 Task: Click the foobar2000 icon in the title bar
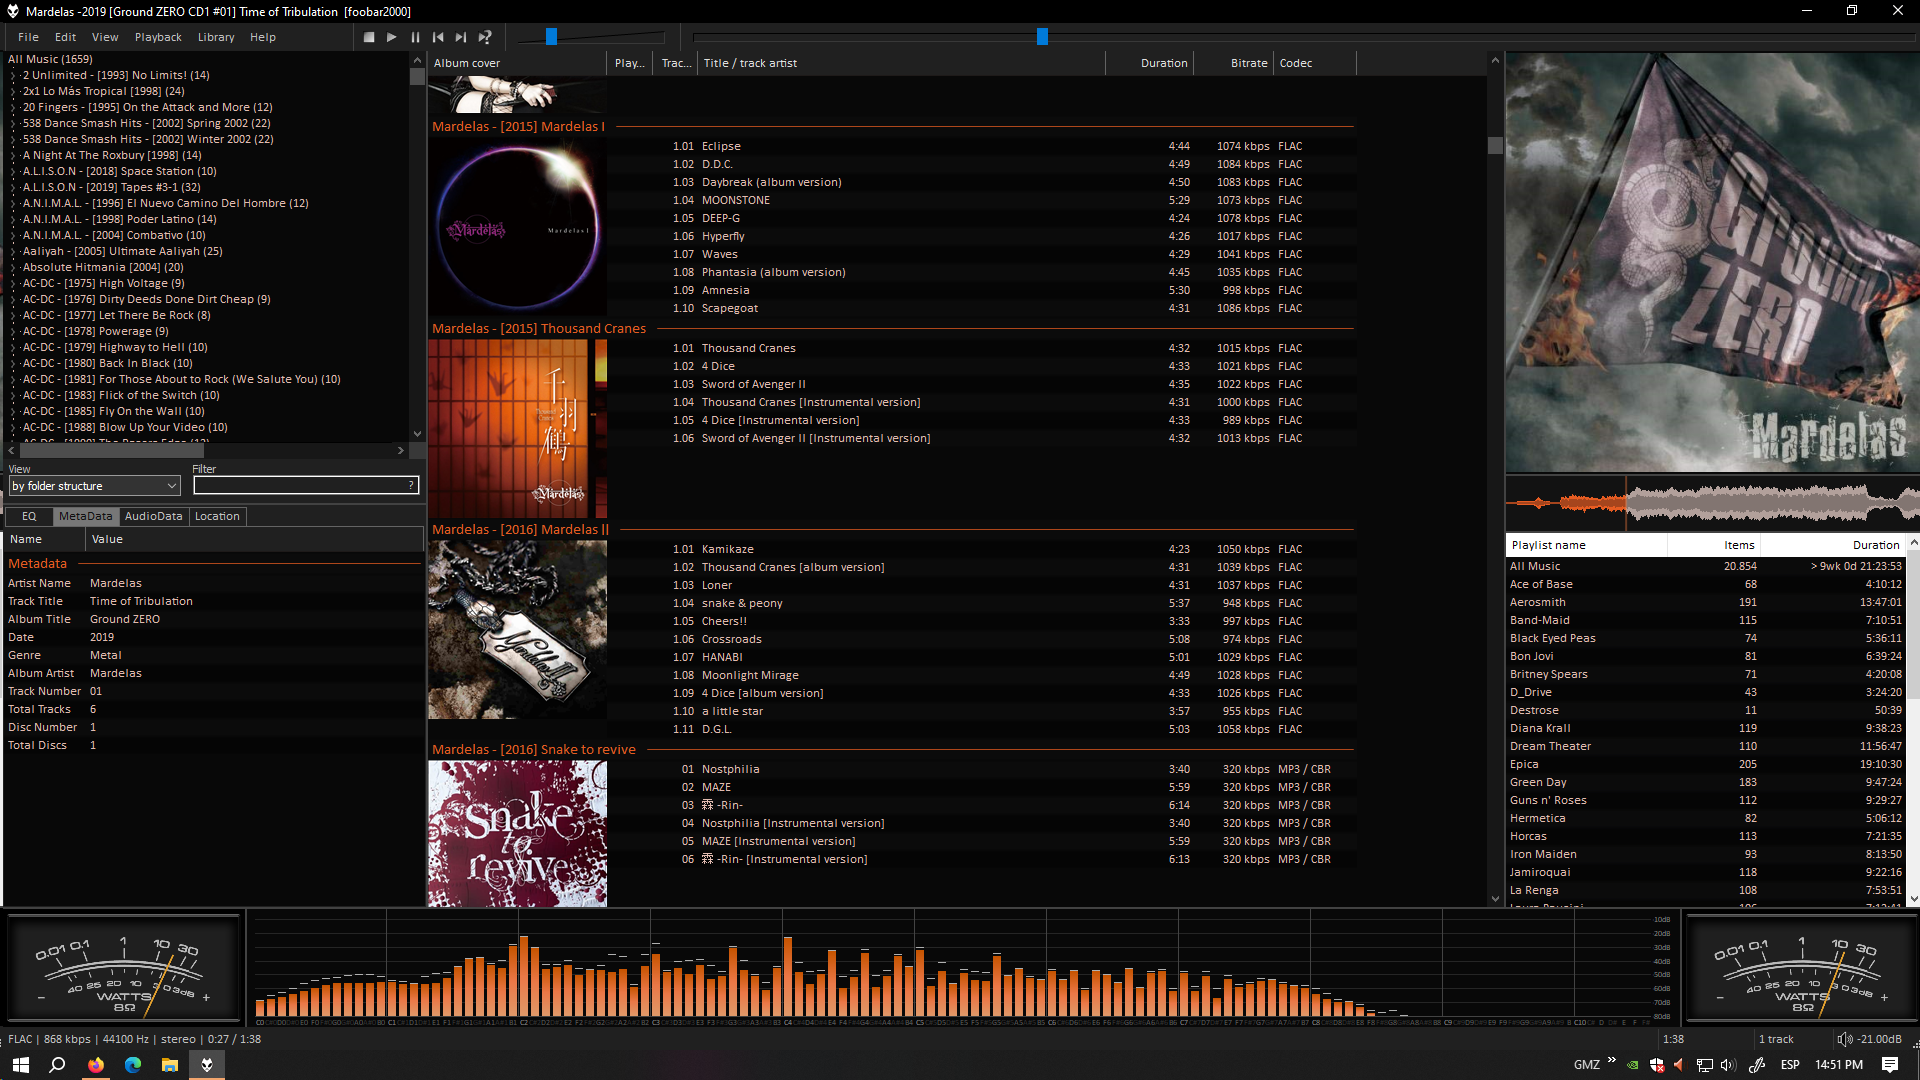(x=13, y=11)
